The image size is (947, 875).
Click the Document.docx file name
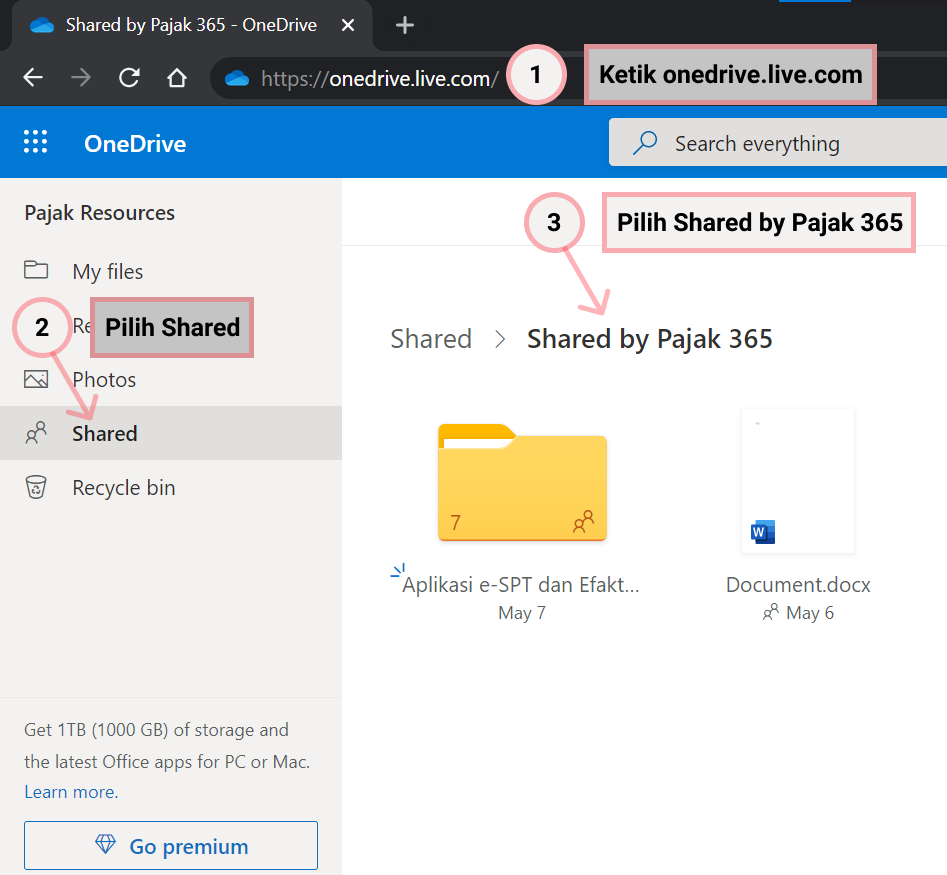click(798, 585)
